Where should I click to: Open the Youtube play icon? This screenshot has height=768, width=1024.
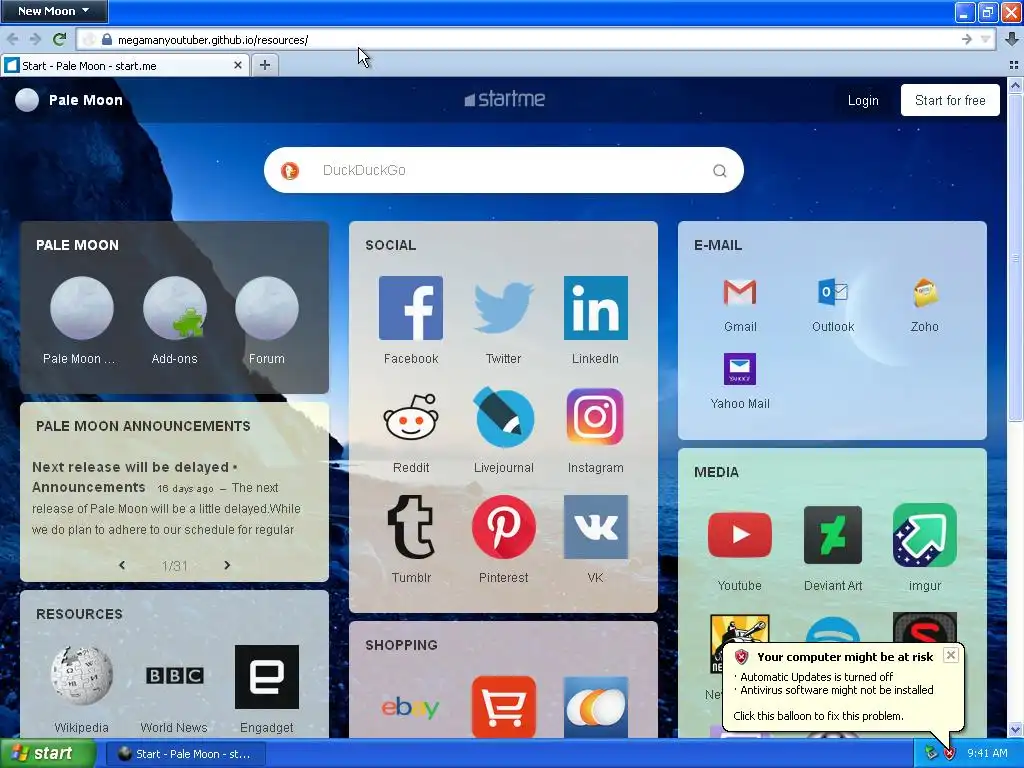point(740,535)
